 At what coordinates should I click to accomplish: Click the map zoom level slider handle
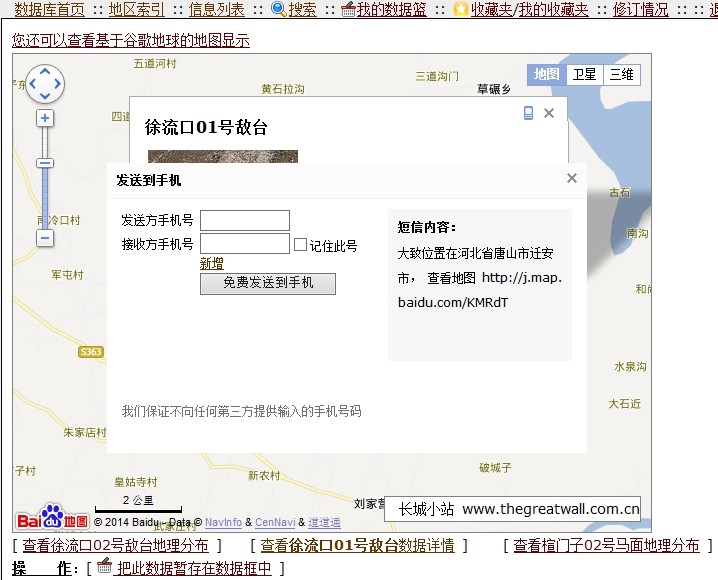pos(45,163)
